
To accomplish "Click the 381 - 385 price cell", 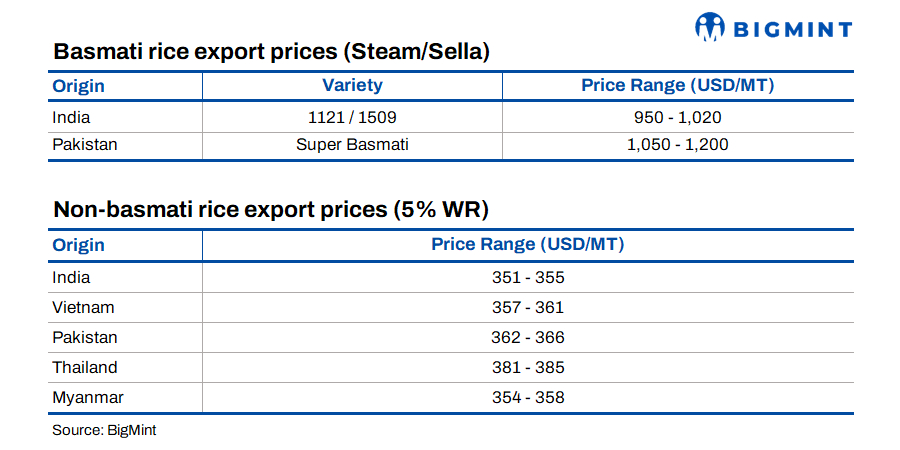I will pos(528,367).
